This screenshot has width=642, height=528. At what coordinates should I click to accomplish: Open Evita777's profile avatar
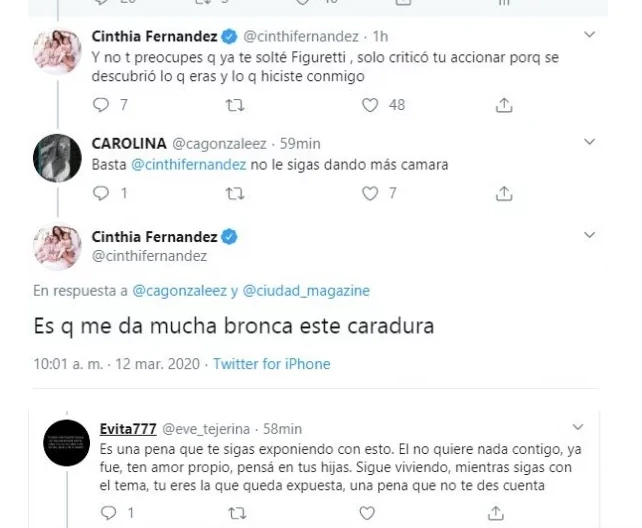(x=69, y=444)
